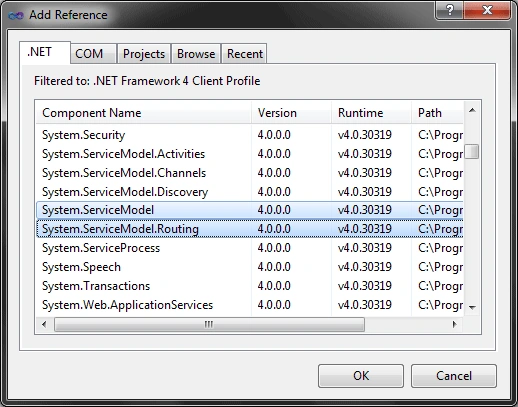
Task: Open the Projects tab
Action: click(x=144, y=54)
